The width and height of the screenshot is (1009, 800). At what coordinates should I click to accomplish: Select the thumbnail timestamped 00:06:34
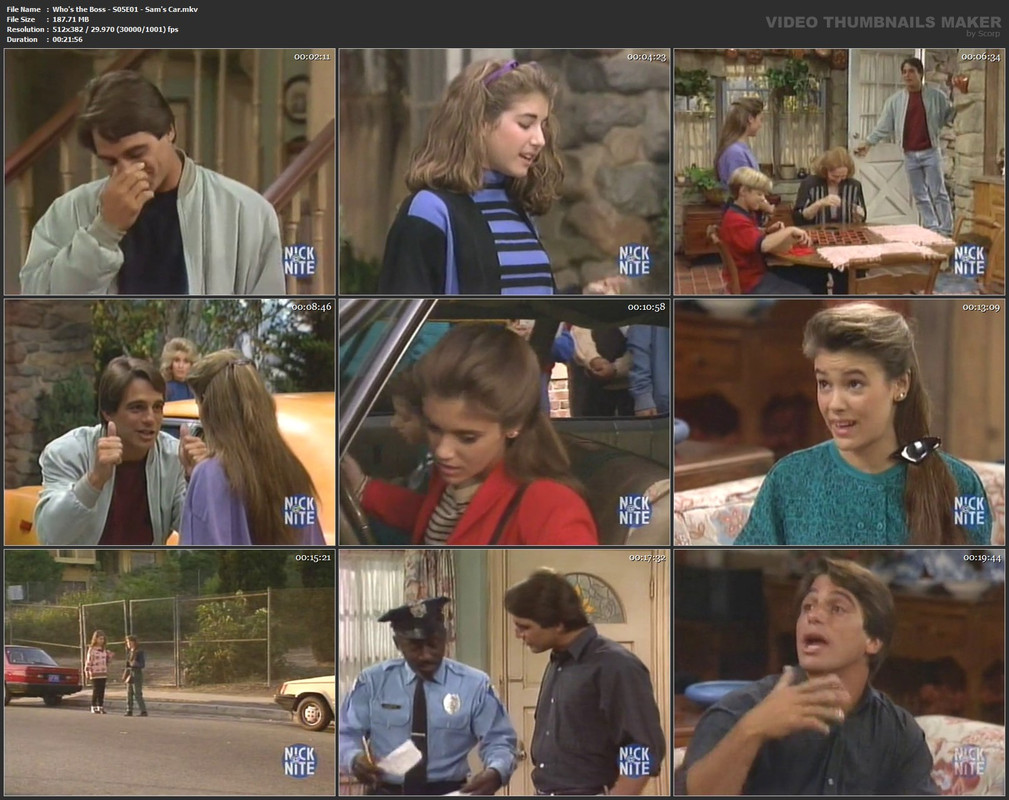839,172
